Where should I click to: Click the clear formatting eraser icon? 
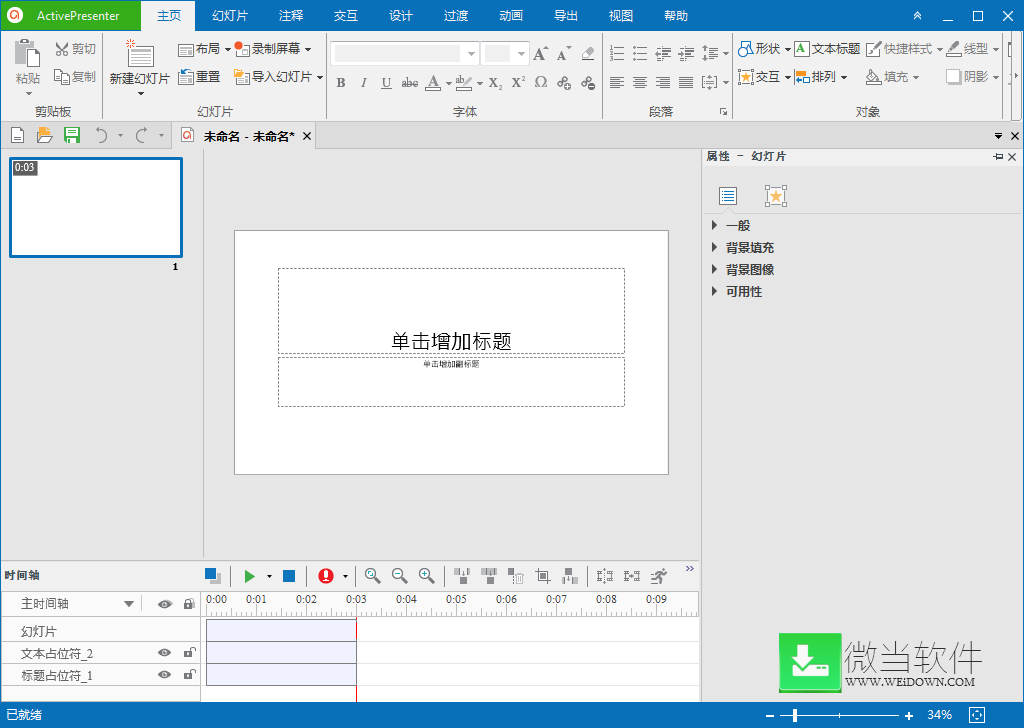pos(588,54)
